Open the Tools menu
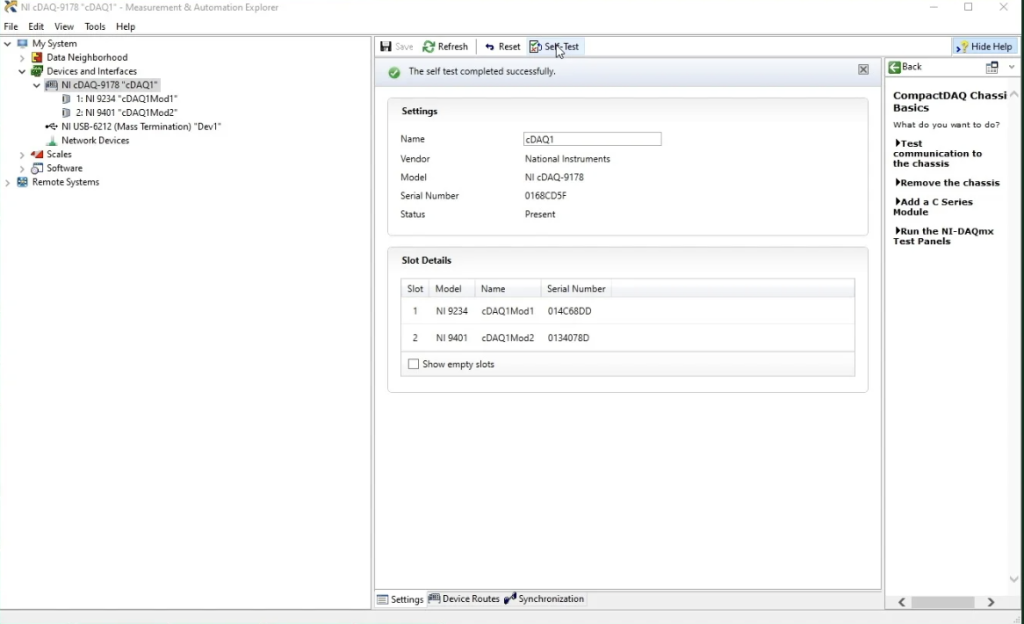 [x=95, y=27]
